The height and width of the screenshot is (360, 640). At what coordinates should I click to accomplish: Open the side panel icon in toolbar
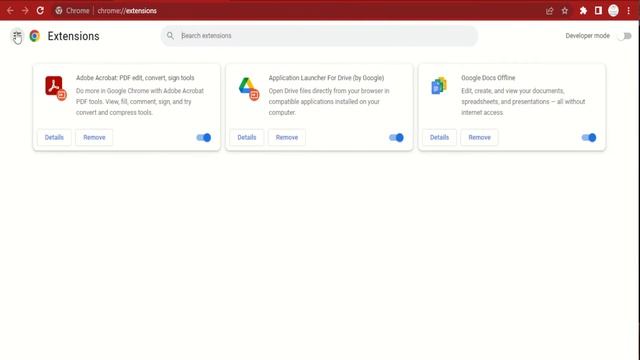click(x=598, y=11)
